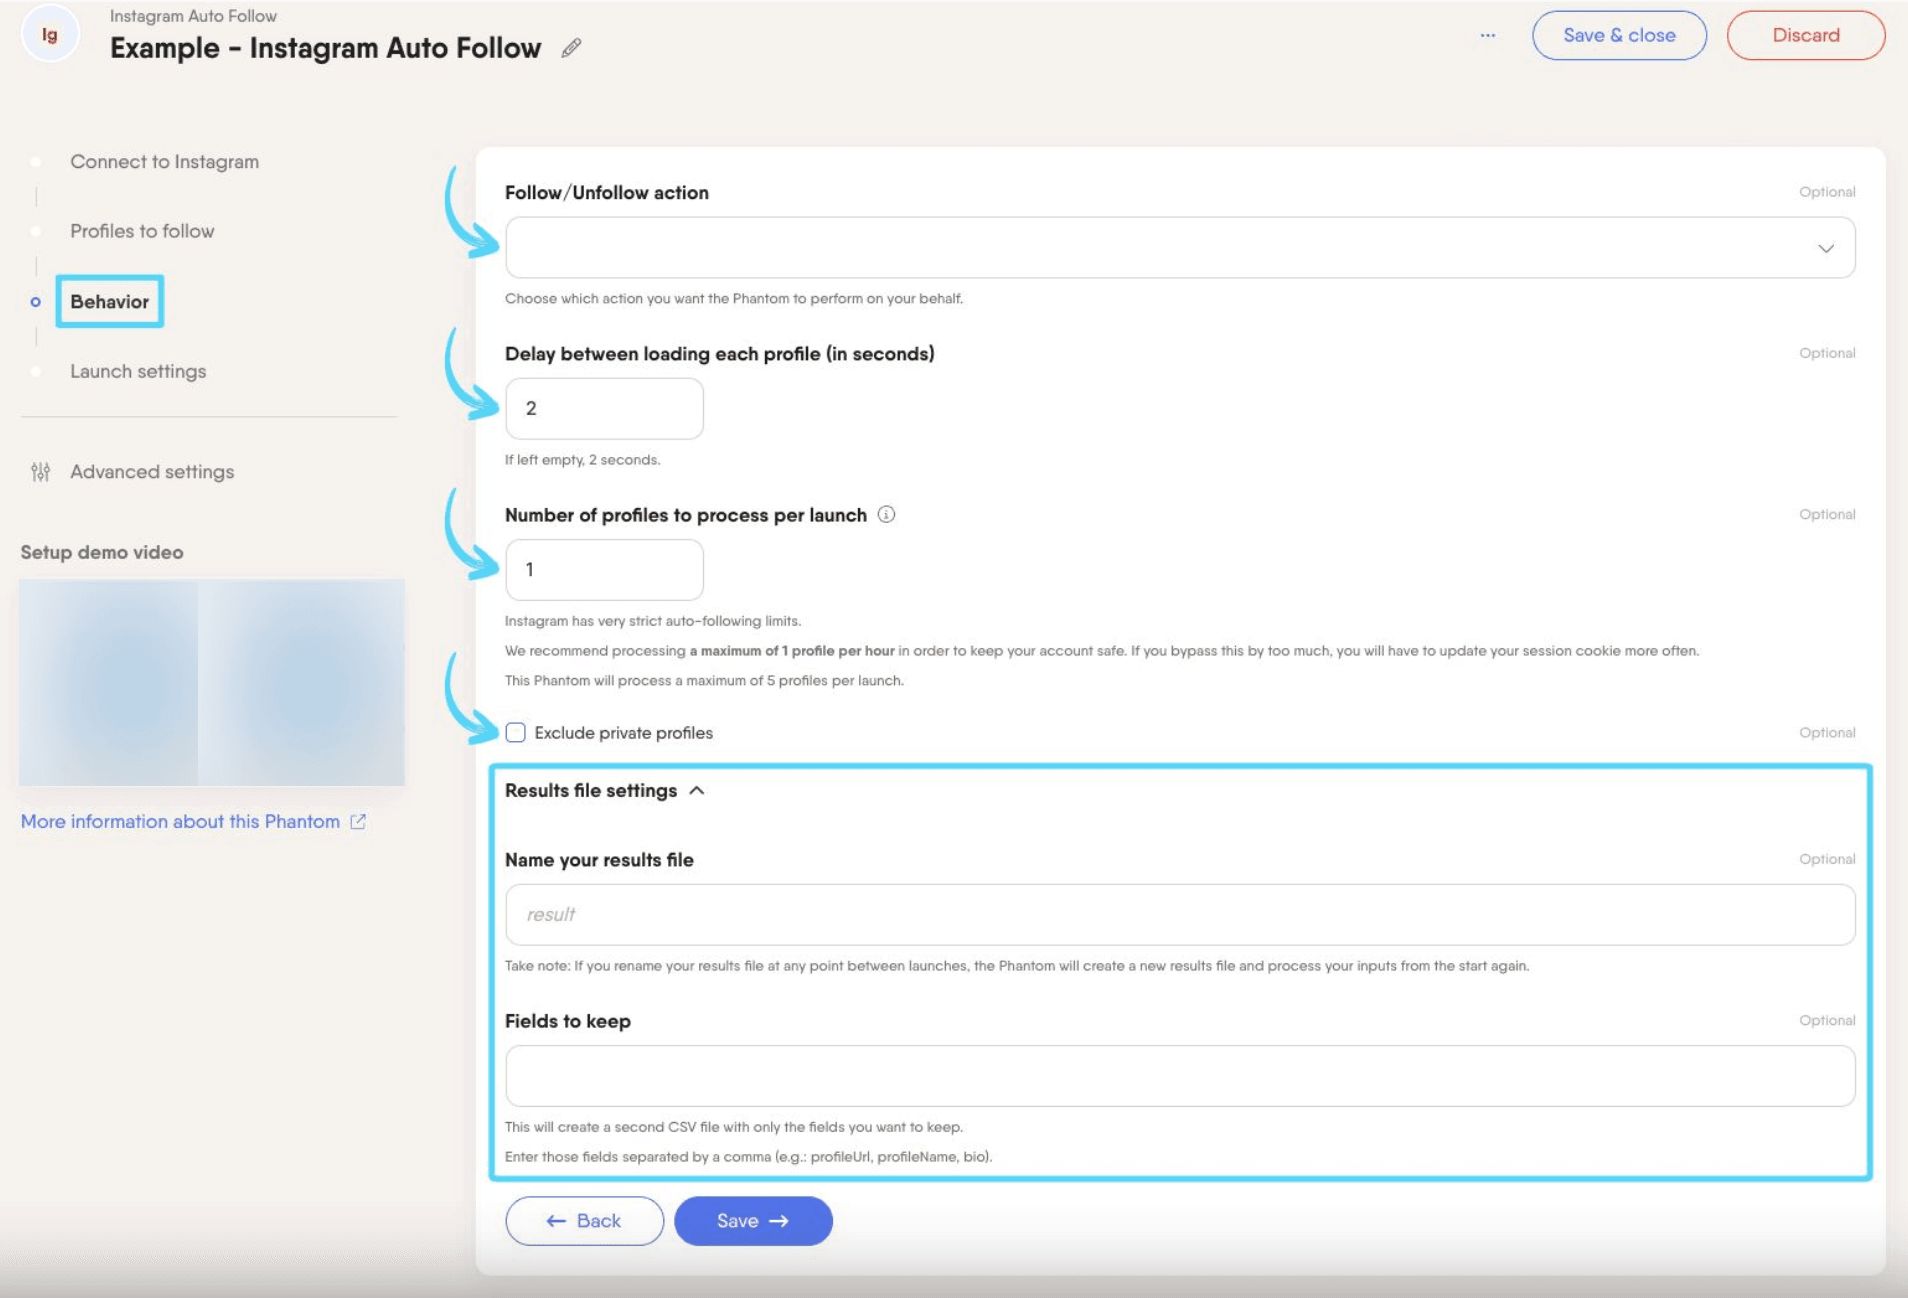The width and height of the screenshot is (1908, 1298).
Task: Click Save & close button
Action: 1619,35
